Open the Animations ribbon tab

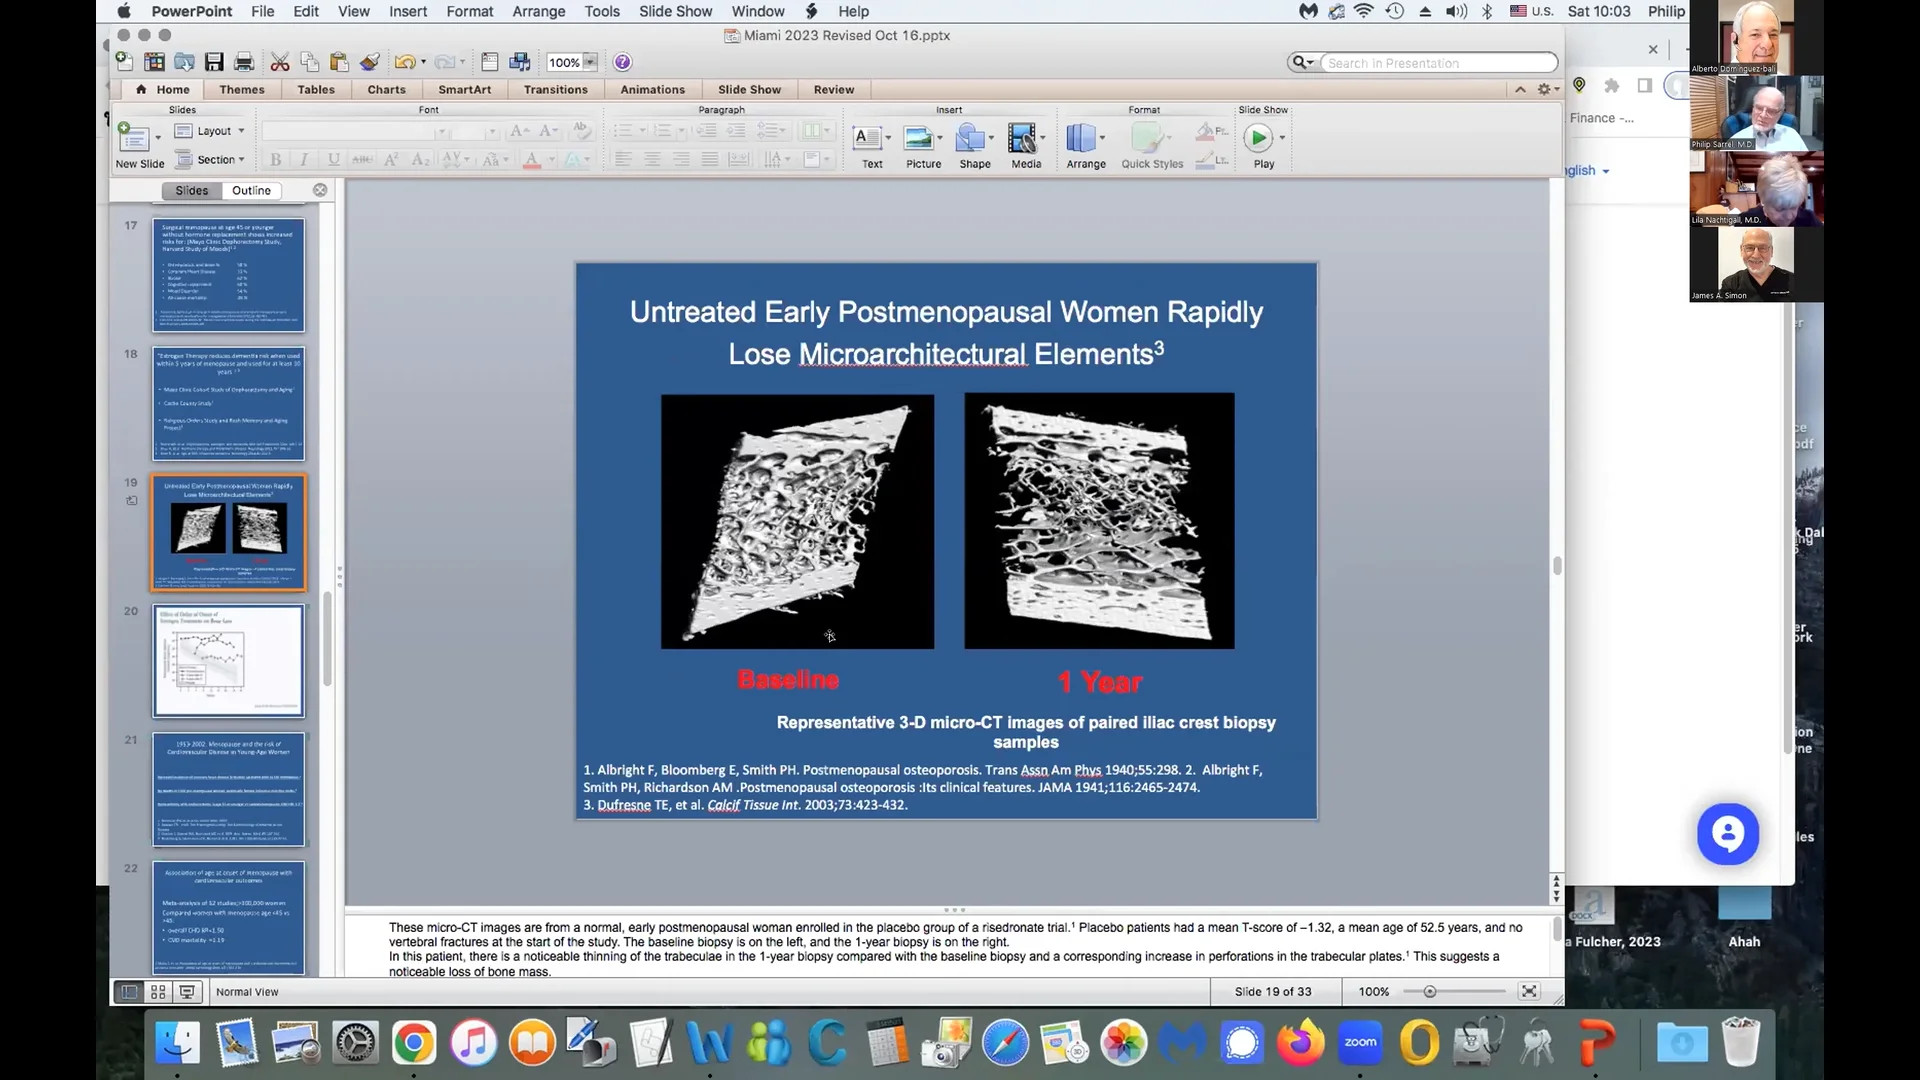click(x=652, y=89)
